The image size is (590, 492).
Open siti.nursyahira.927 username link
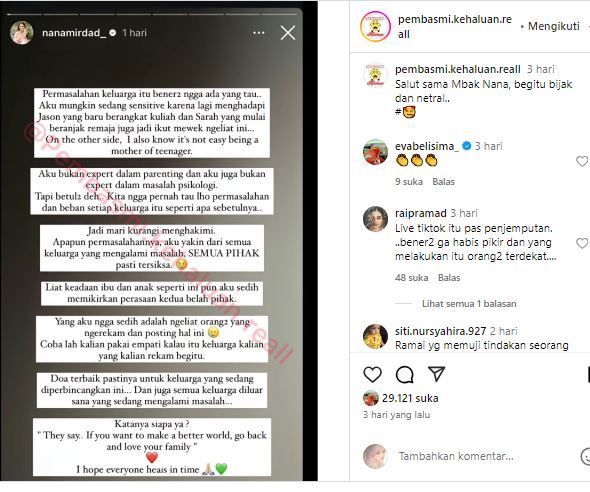441,331
